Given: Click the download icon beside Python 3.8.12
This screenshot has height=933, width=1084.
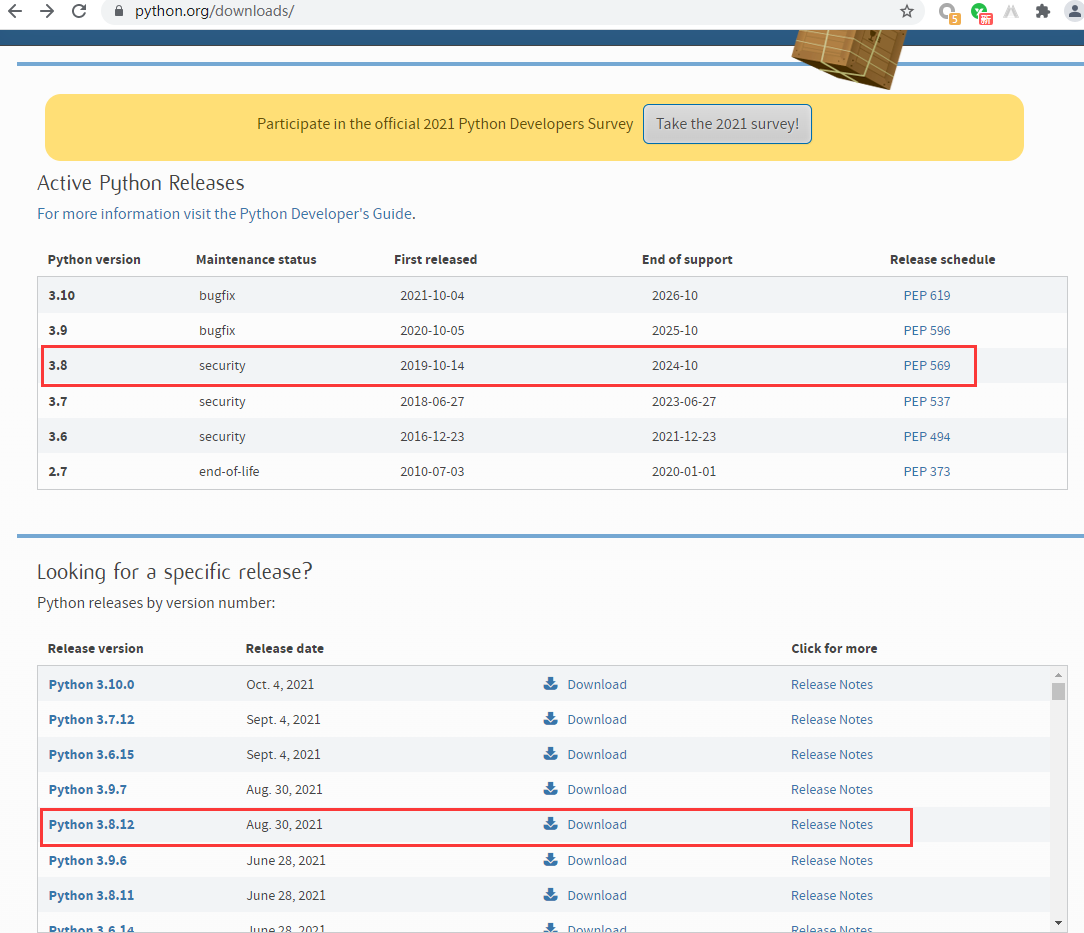Looking at the screenshot, I should pyautogui.click(x=550, y=824).
